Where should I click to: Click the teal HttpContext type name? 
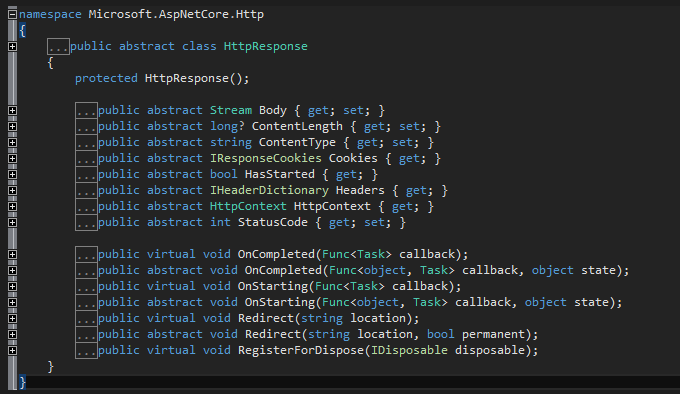coord(248,207)
